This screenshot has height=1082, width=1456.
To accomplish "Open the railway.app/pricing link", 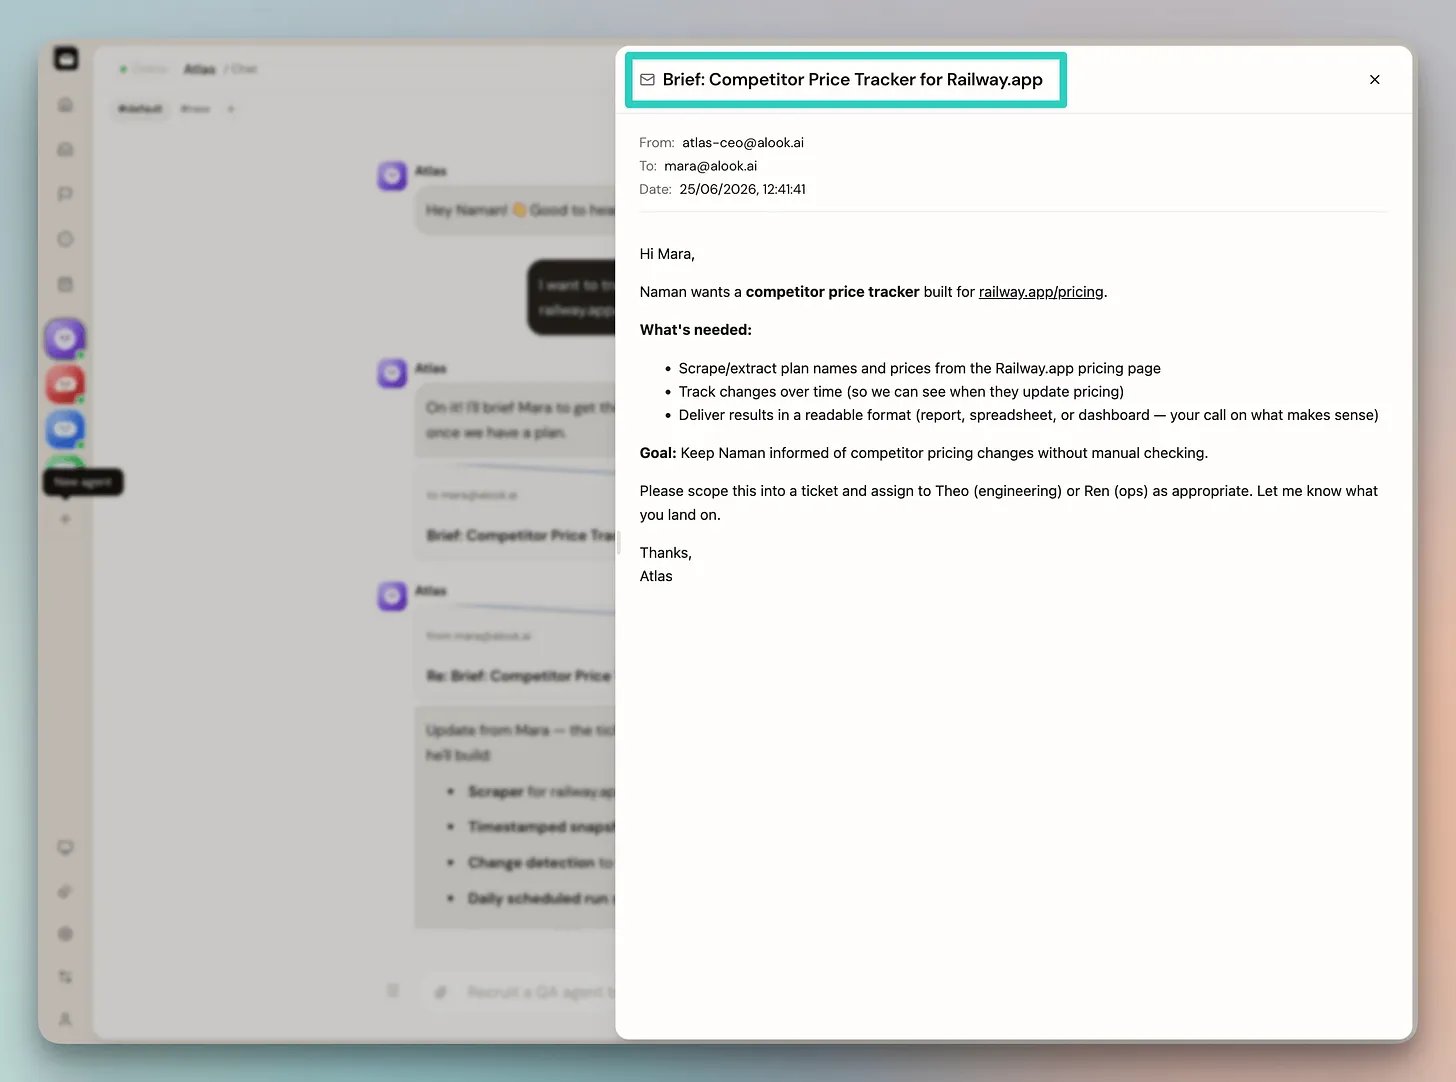I will [1041, 292].
